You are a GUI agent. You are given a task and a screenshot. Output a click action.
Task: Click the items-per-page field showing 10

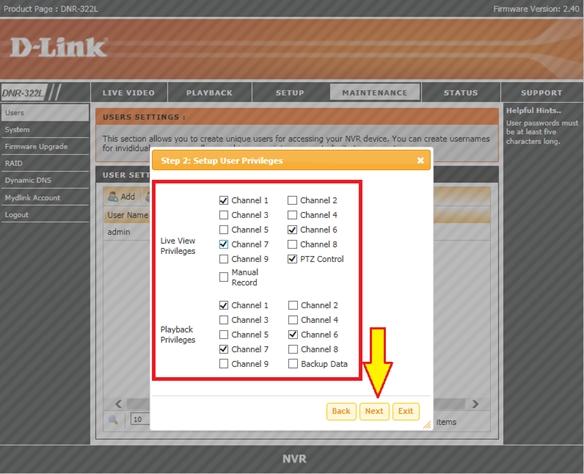click(140, 419)
